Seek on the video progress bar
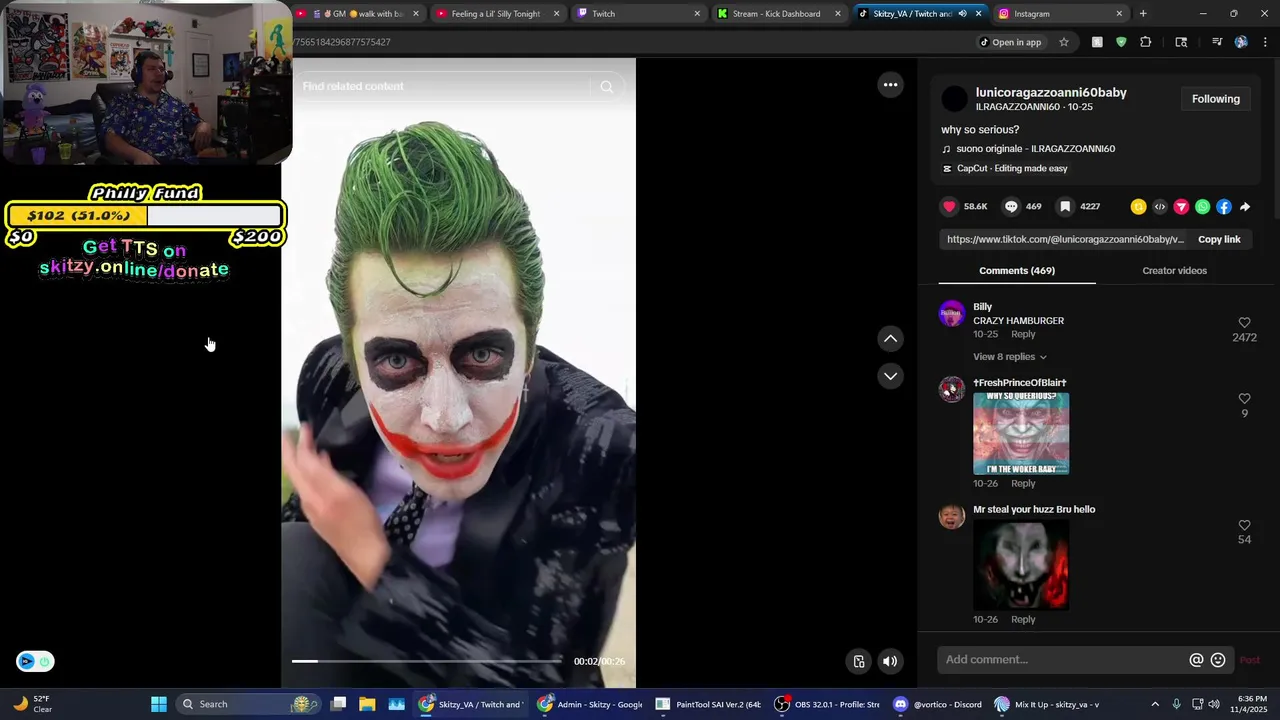 tap(427, 661)
